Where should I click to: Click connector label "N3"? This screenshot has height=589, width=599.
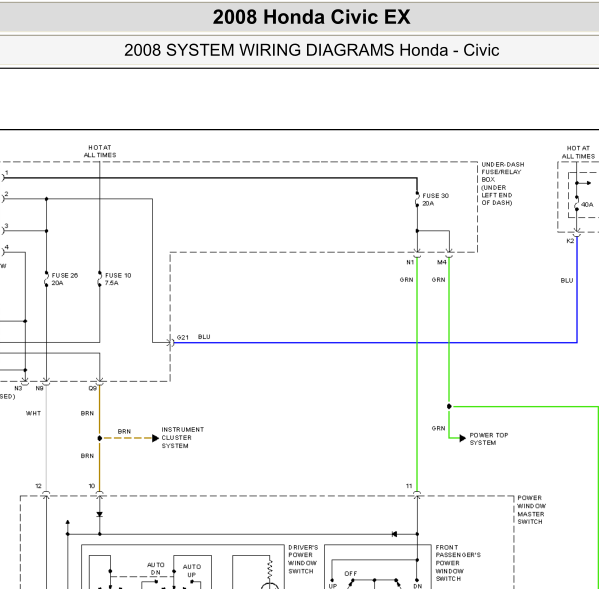18,388
